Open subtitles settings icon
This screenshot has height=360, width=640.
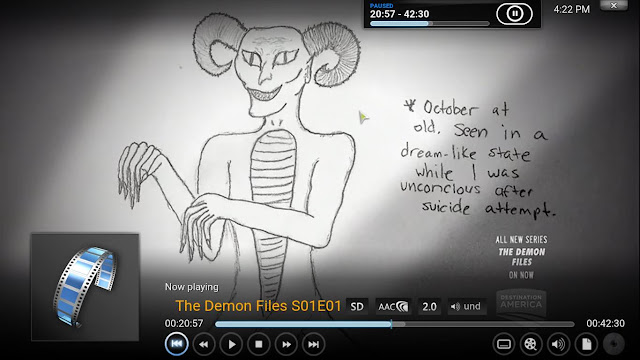coord(504,344)
